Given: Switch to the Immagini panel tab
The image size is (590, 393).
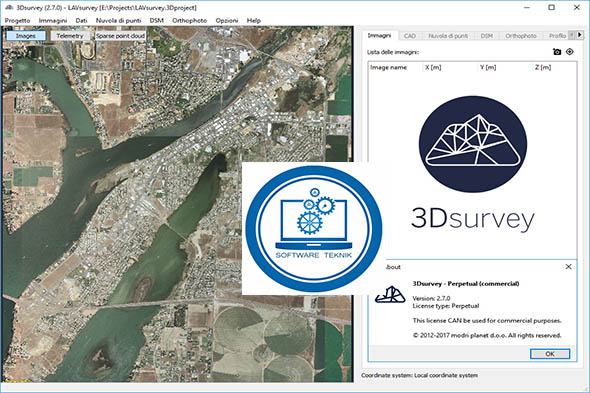Looking at the screenshot, I should coord(379,35).
